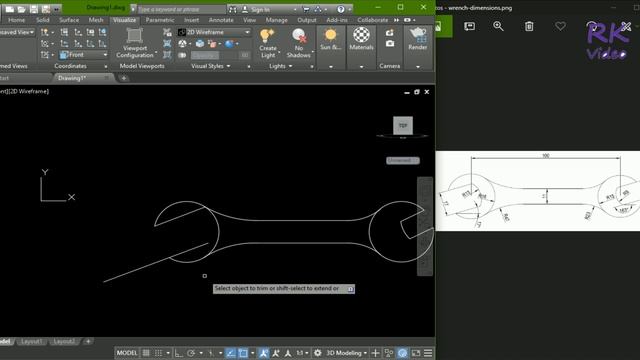Click the Viewport Configuration button

tap(135, 43)
